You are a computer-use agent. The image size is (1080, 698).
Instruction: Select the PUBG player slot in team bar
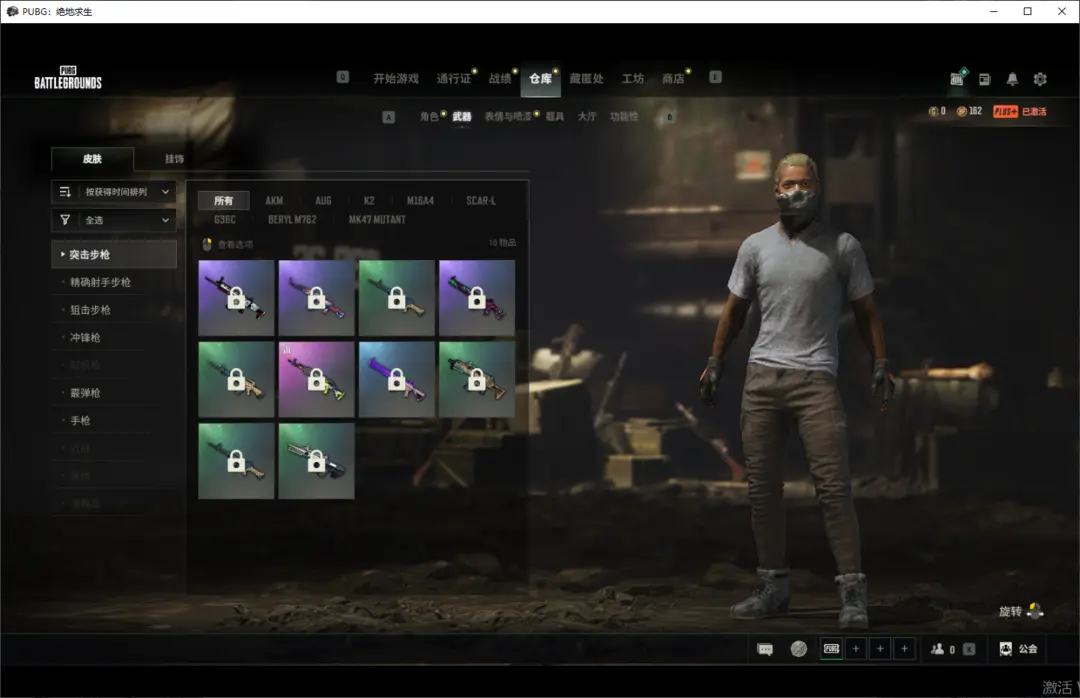(832, 648)
